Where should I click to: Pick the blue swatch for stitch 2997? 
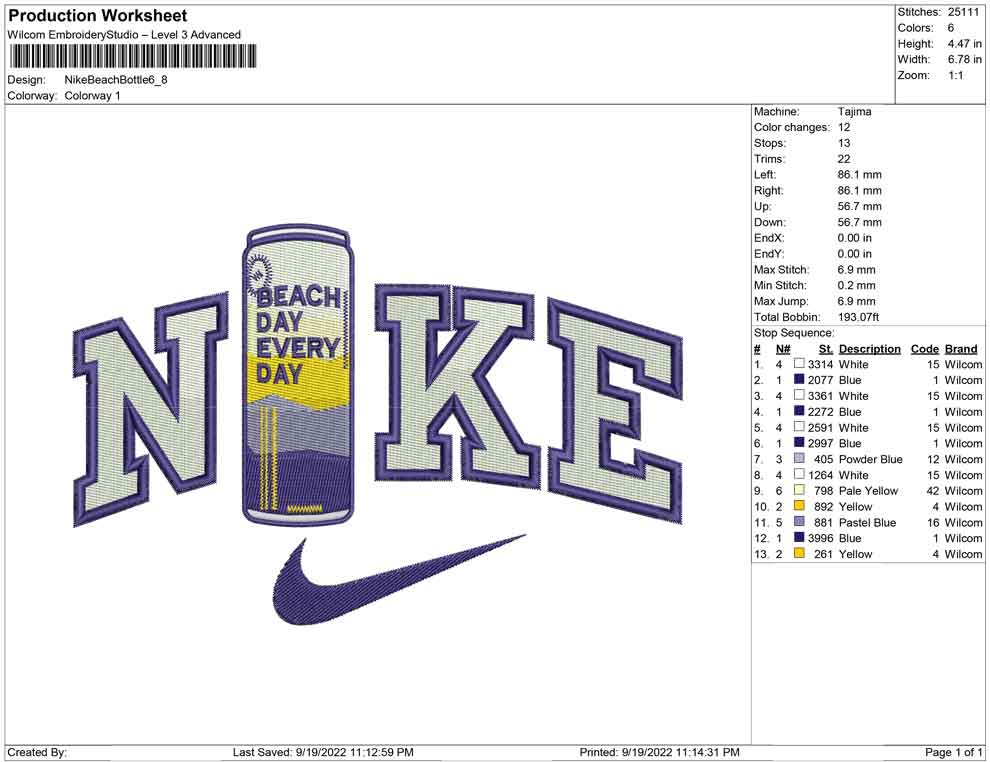tap(799, 443)
